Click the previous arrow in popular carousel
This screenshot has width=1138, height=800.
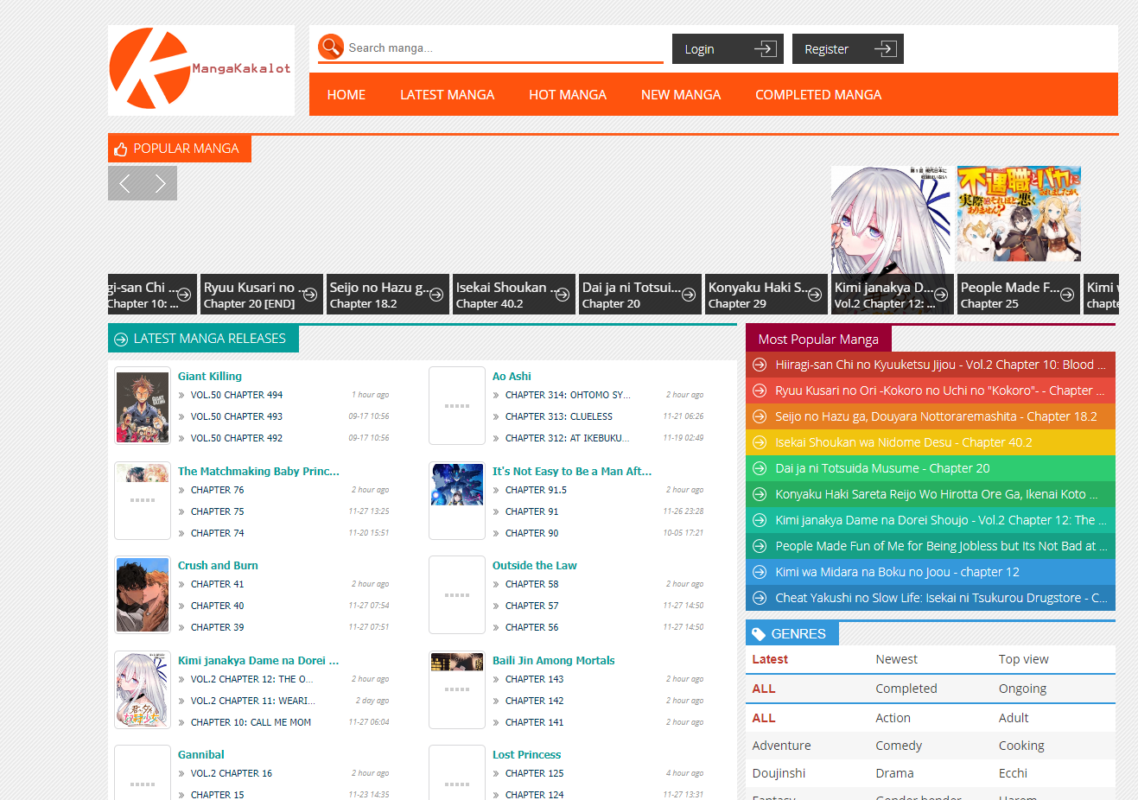[125, 184]
